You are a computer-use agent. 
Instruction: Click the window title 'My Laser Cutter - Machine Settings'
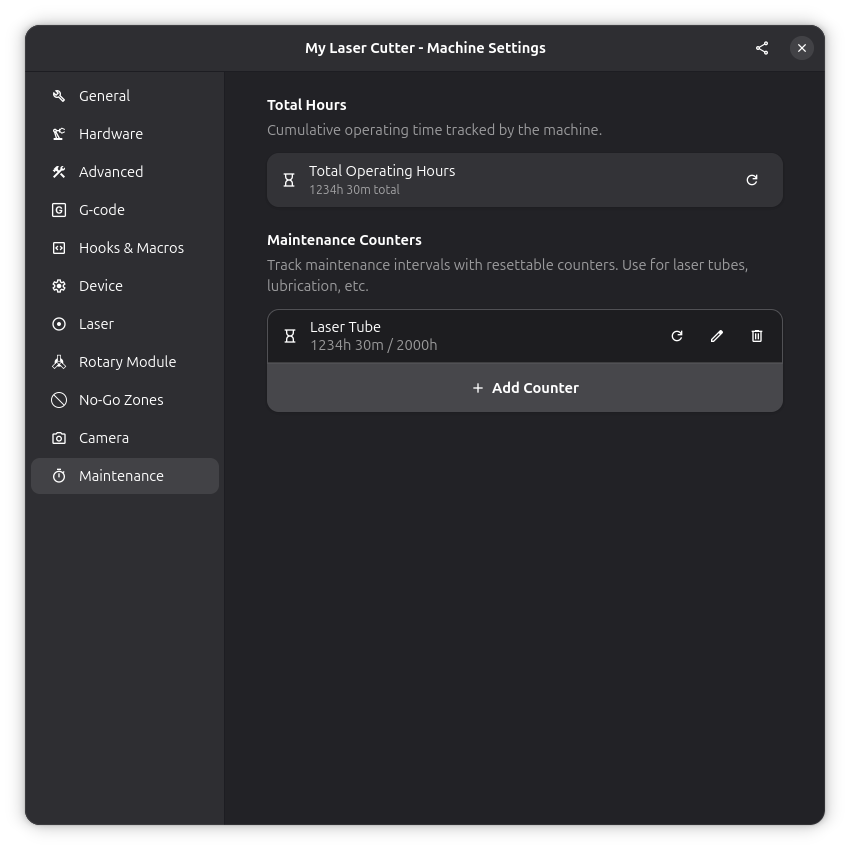tap(425, 48)
